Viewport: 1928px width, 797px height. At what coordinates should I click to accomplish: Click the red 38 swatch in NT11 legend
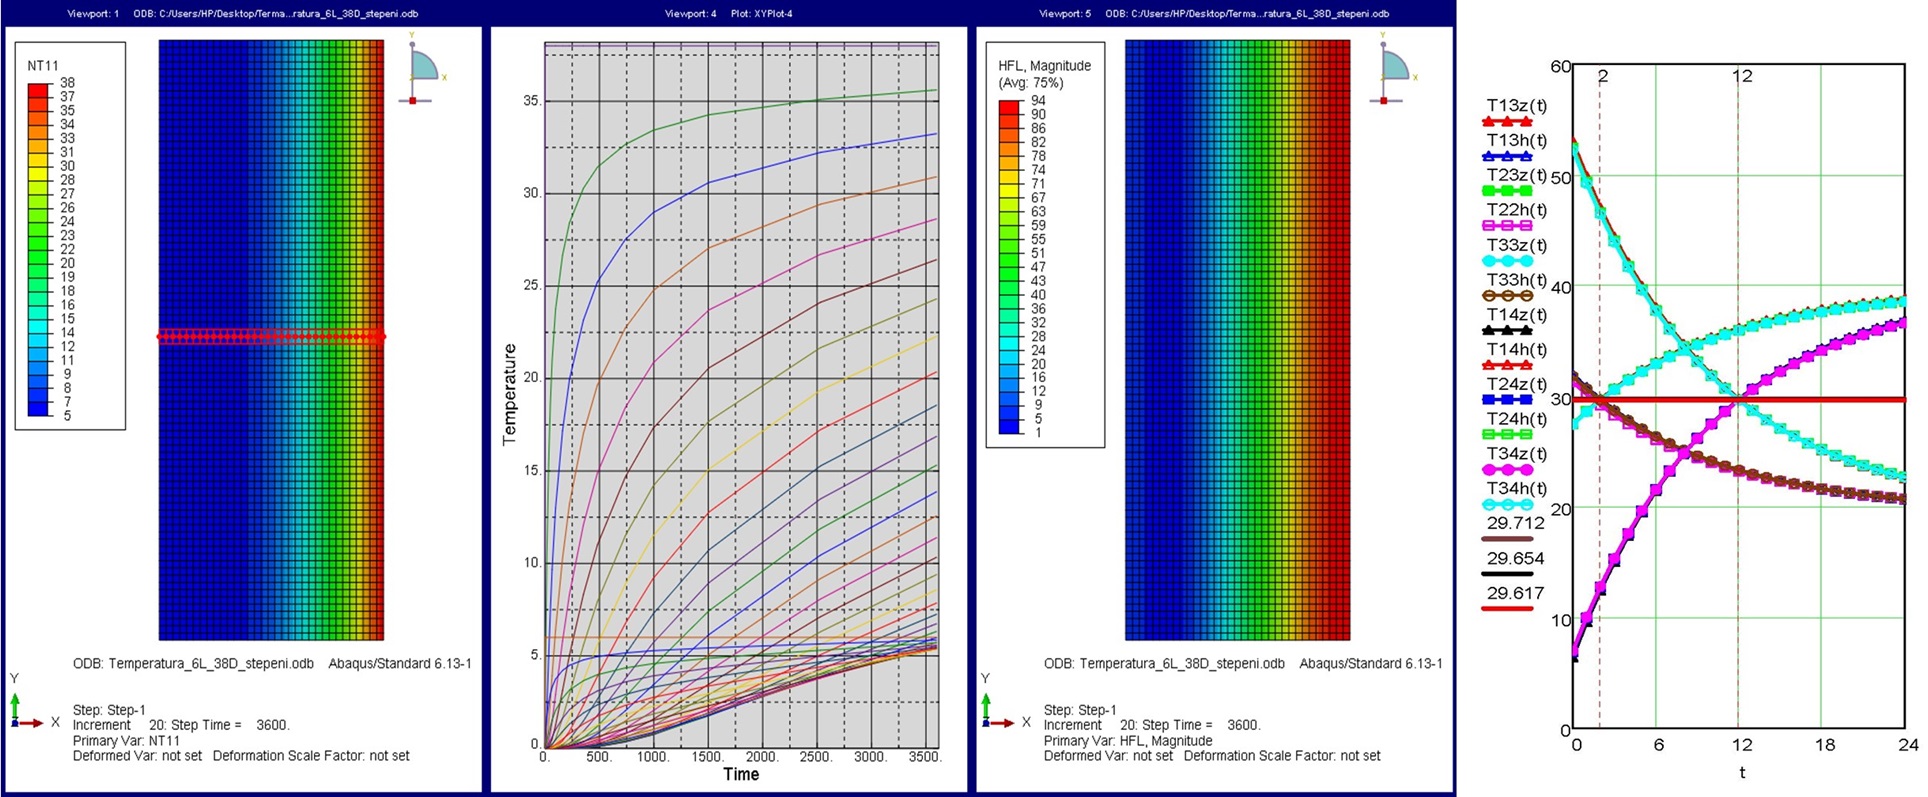click(38, 90)
